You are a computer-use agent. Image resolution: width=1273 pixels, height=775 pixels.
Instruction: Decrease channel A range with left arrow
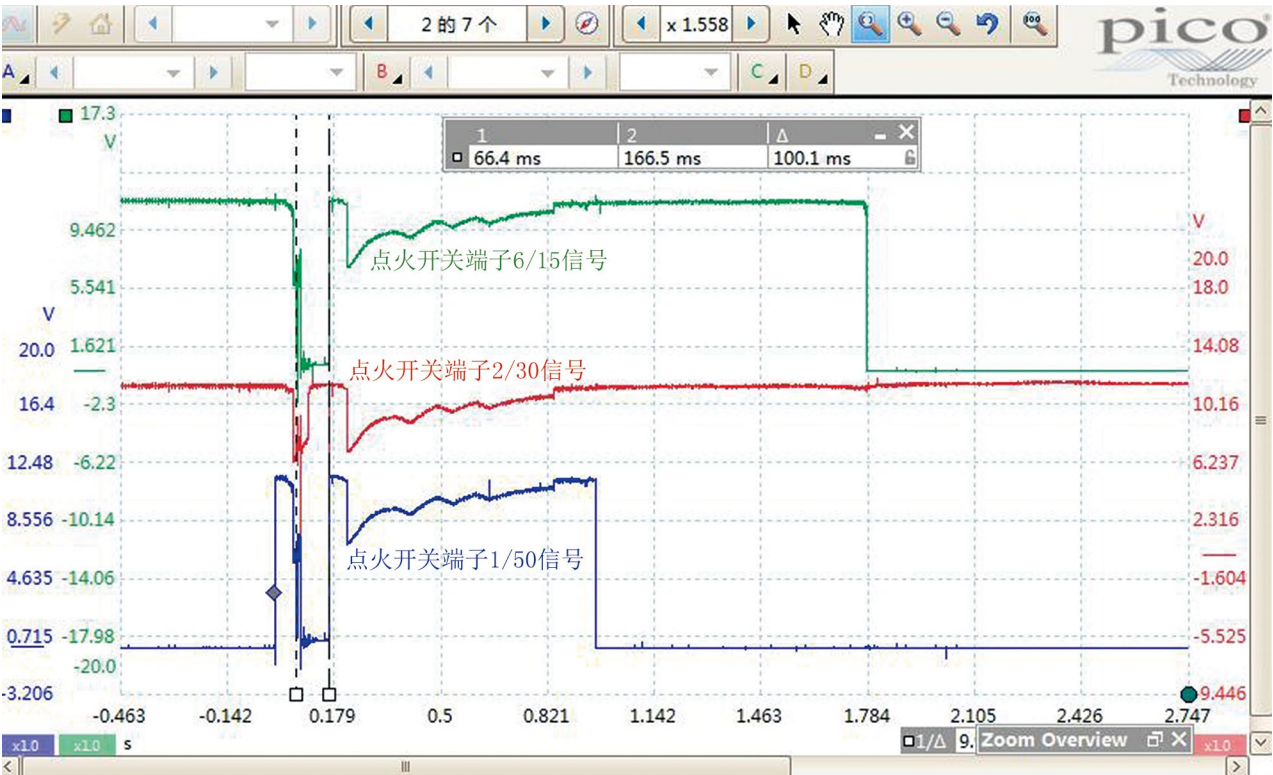pos(54,73)
